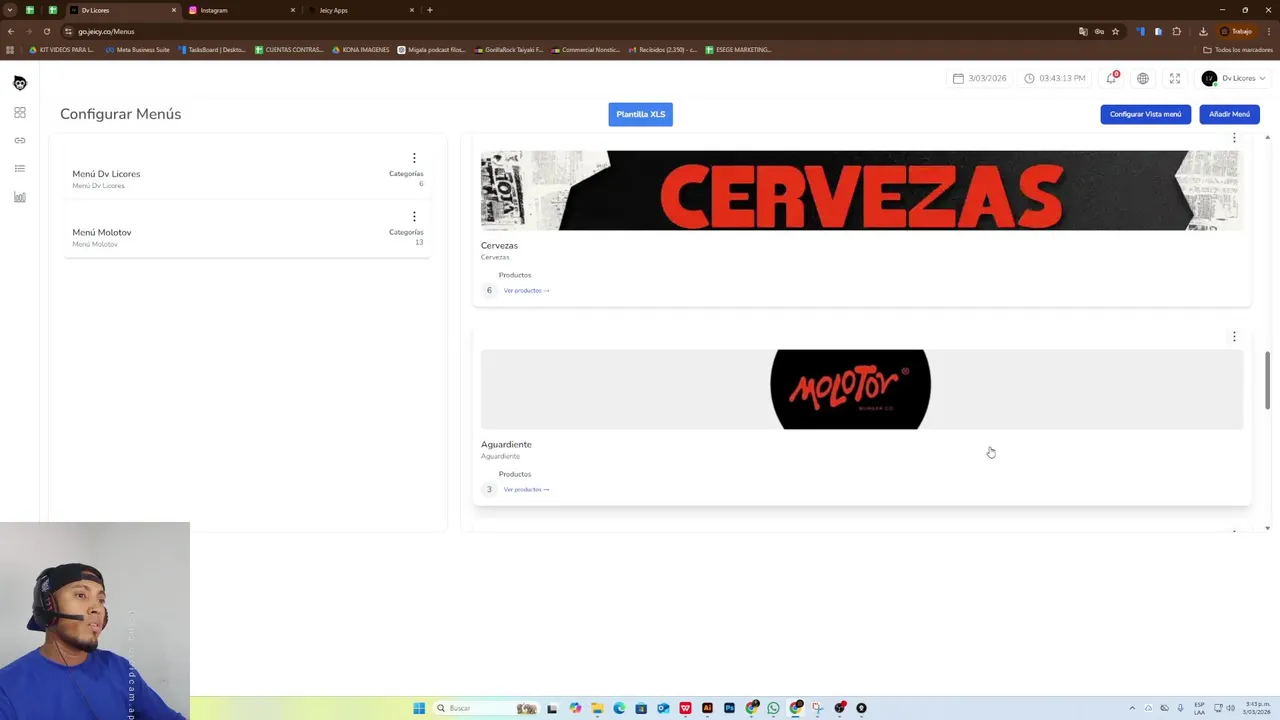Open options for Menú Molotov
The height and width of the screenshot is (720, 1280).
[414, 216]
